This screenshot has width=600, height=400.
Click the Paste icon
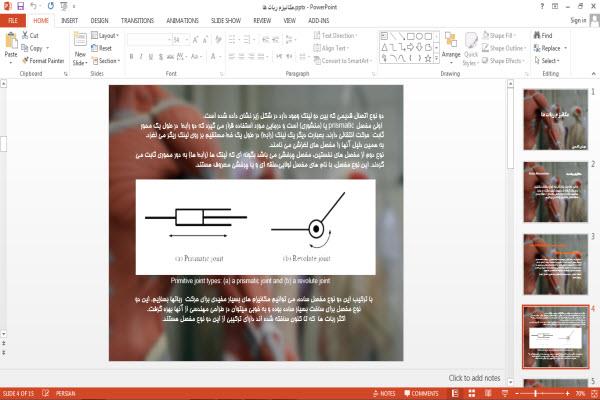pyautogui.click(x=11, y=41)
